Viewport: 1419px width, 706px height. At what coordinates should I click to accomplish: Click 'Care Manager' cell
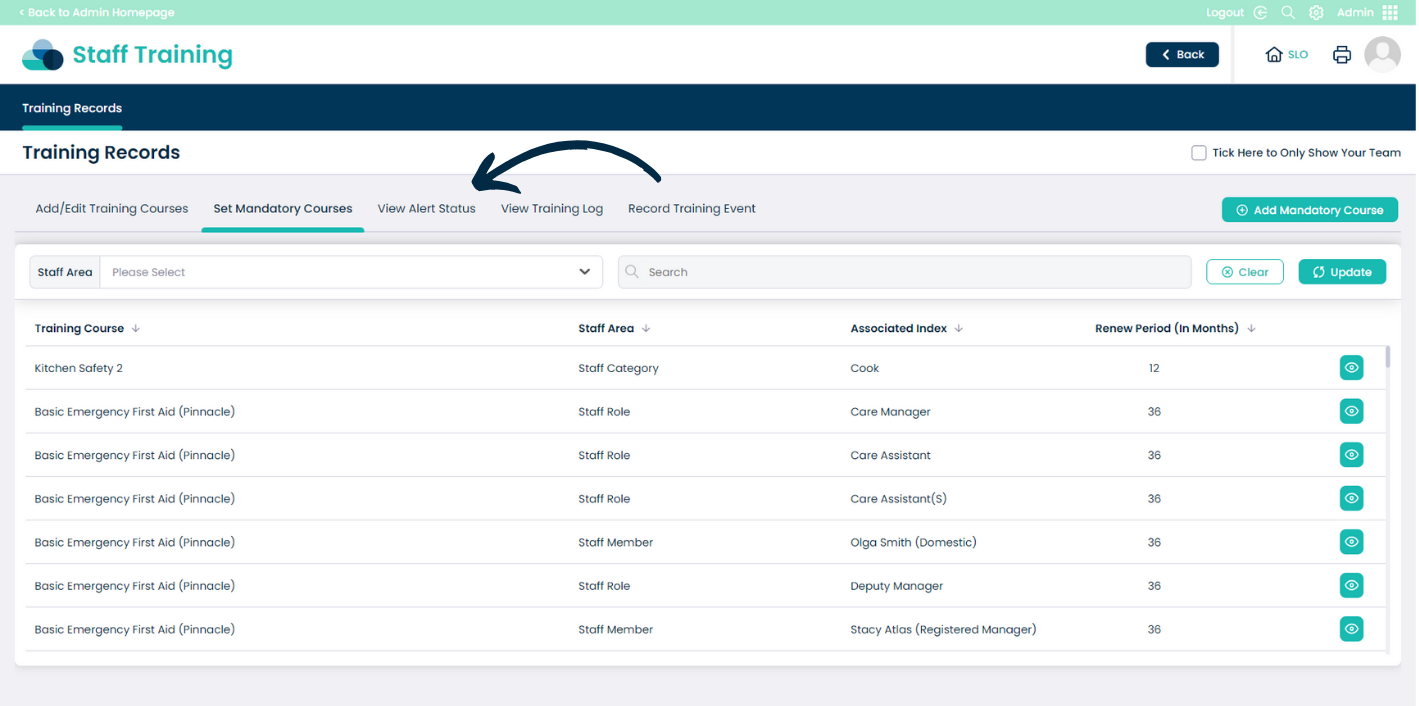point(891,412)
